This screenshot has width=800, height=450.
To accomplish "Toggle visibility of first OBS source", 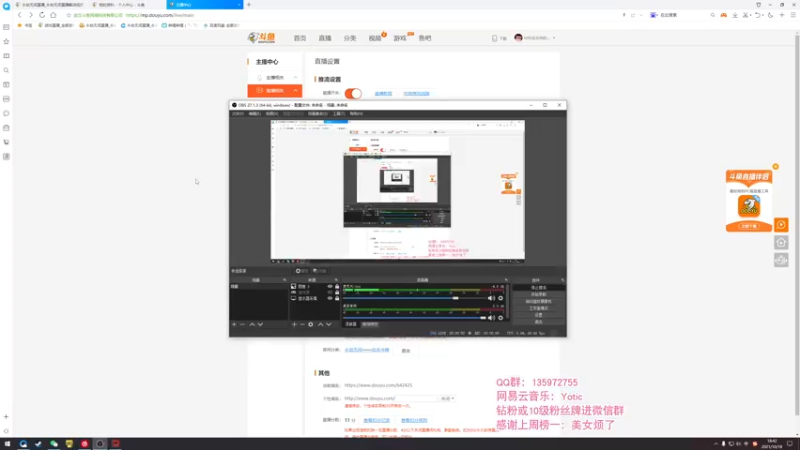I will tap(330, 287).
